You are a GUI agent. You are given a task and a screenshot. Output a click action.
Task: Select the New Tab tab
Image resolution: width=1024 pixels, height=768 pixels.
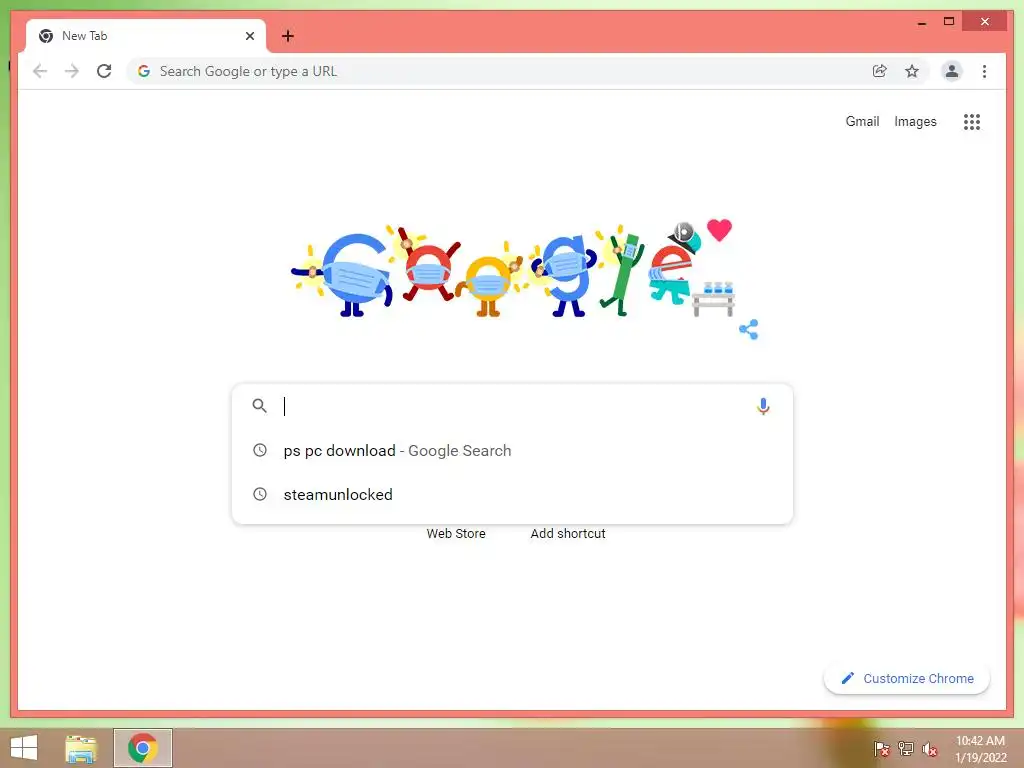[146, 36]
